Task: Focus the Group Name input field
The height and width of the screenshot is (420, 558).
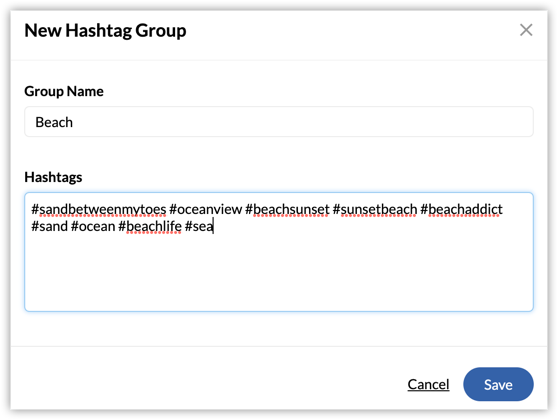Action: 279,122
